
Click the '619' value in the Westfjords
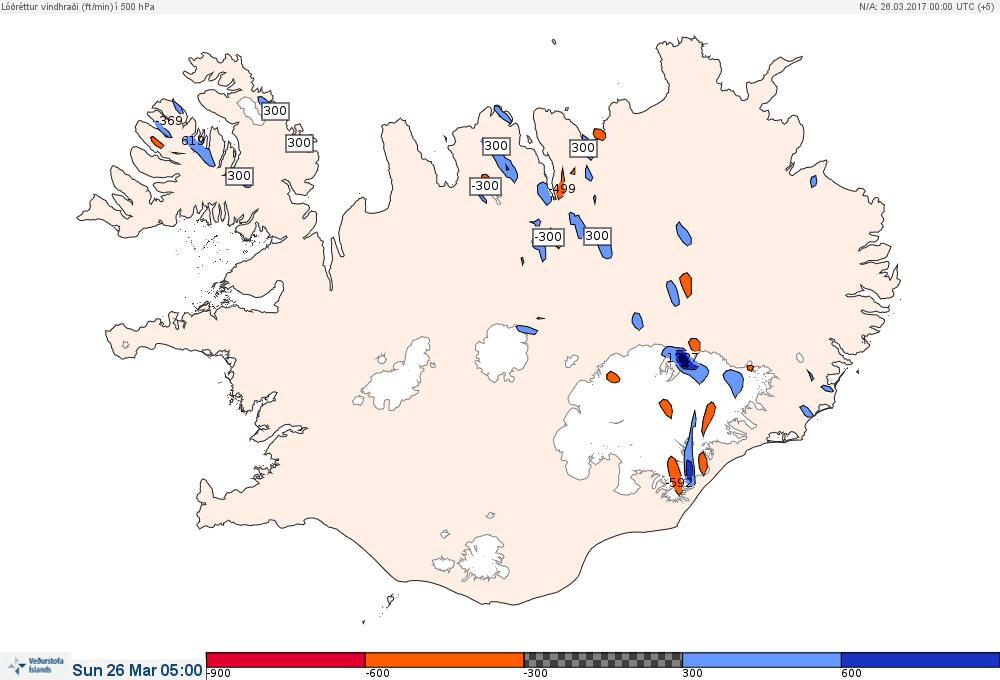[193, 140]
